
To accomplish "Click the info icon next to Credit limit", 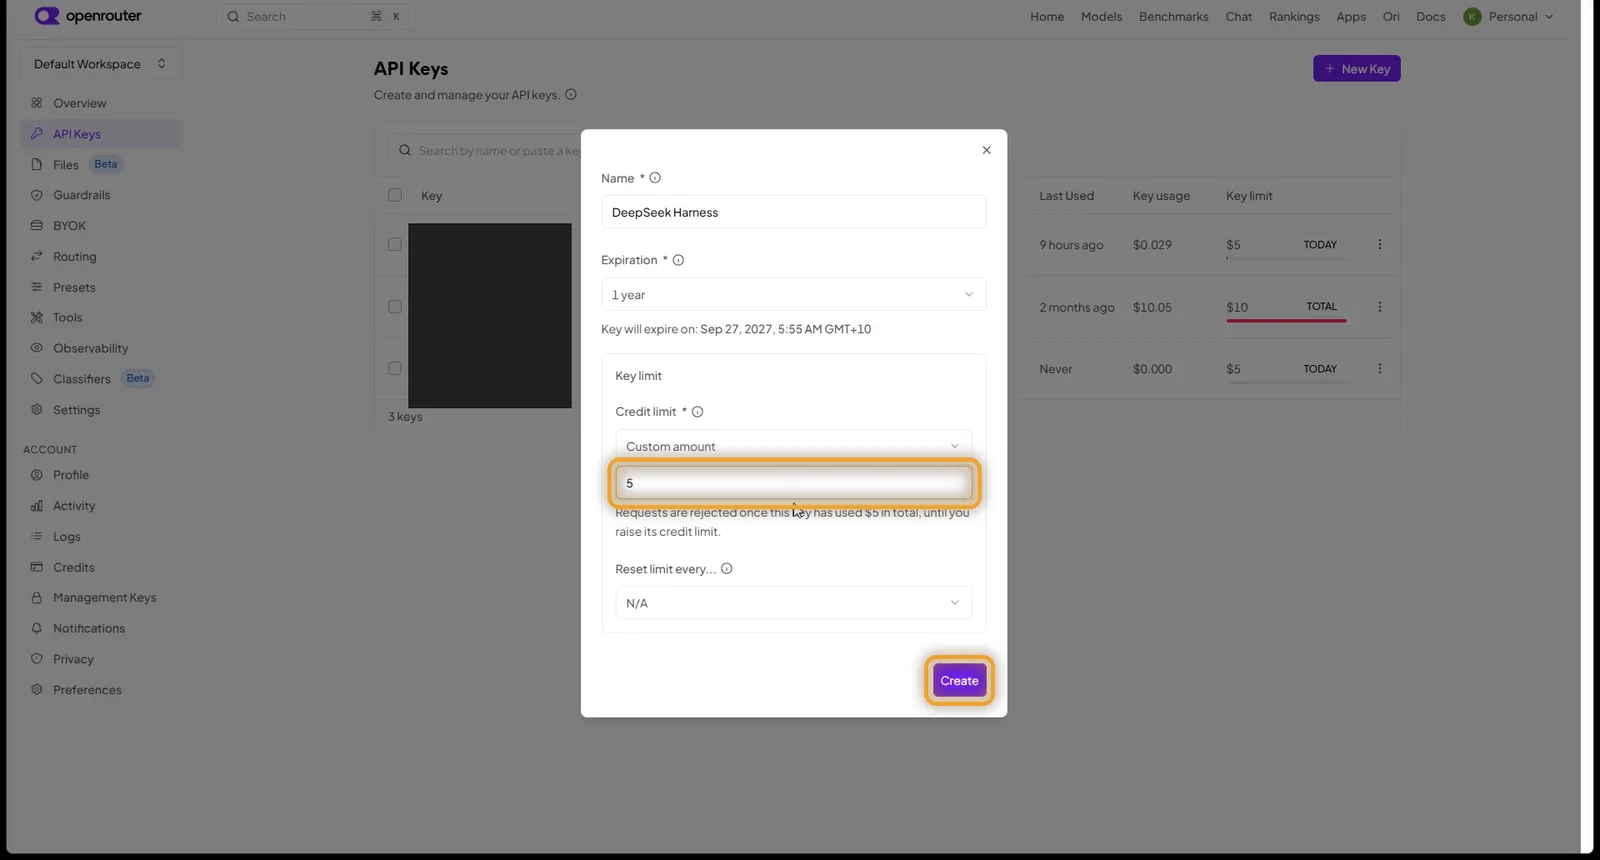I will 697,412.
